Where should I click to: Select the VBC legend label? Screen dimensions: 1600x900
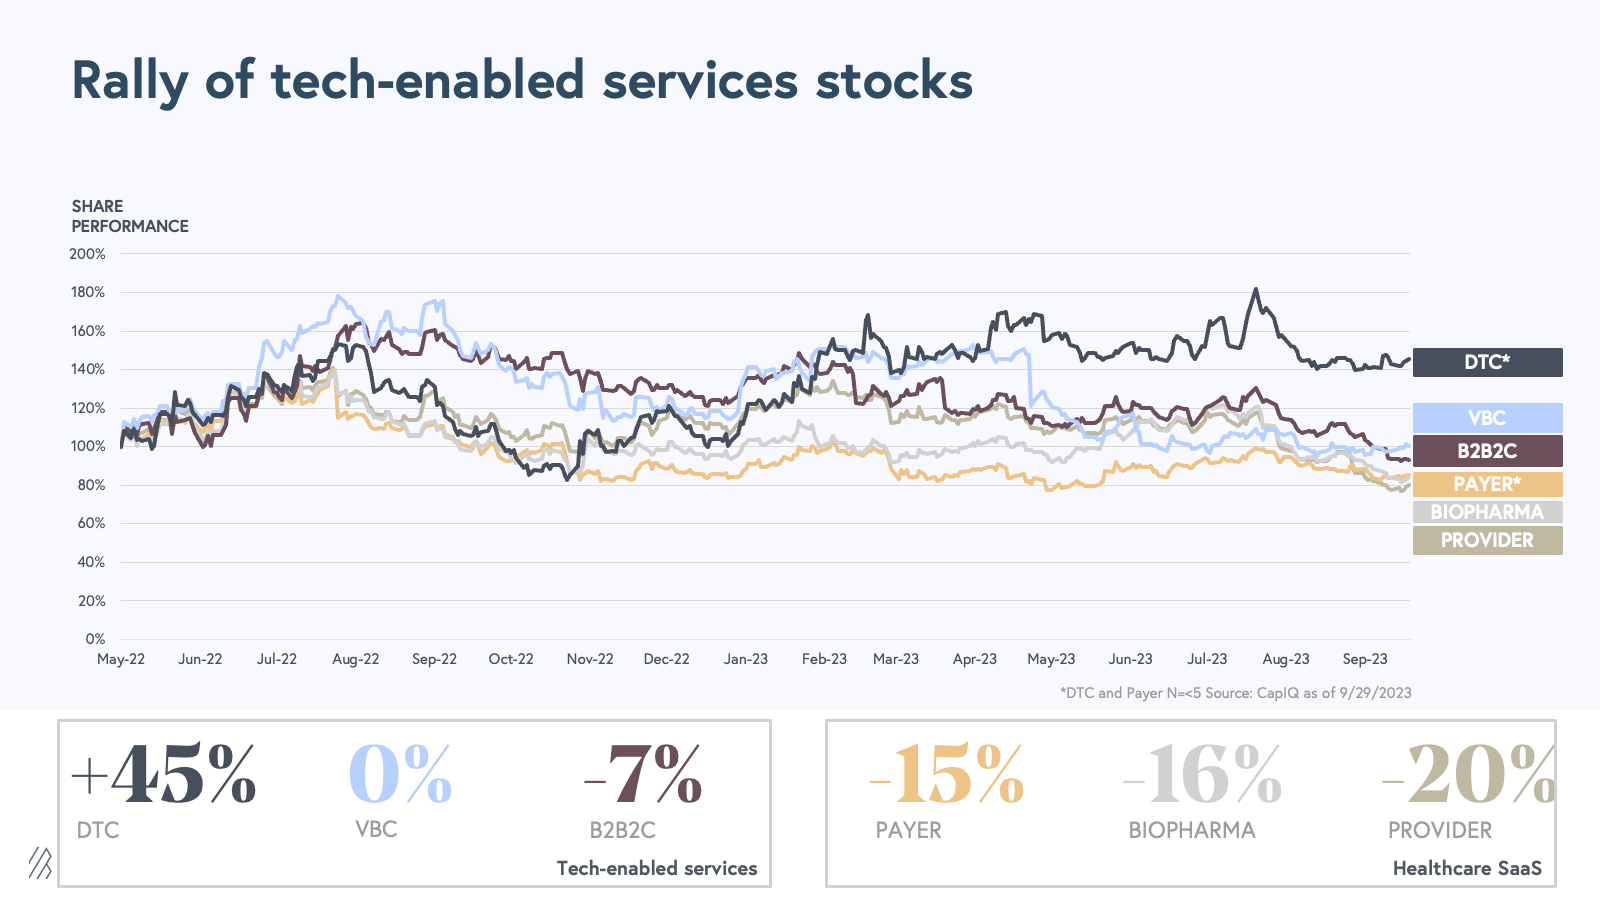[x=1487, y=418]
